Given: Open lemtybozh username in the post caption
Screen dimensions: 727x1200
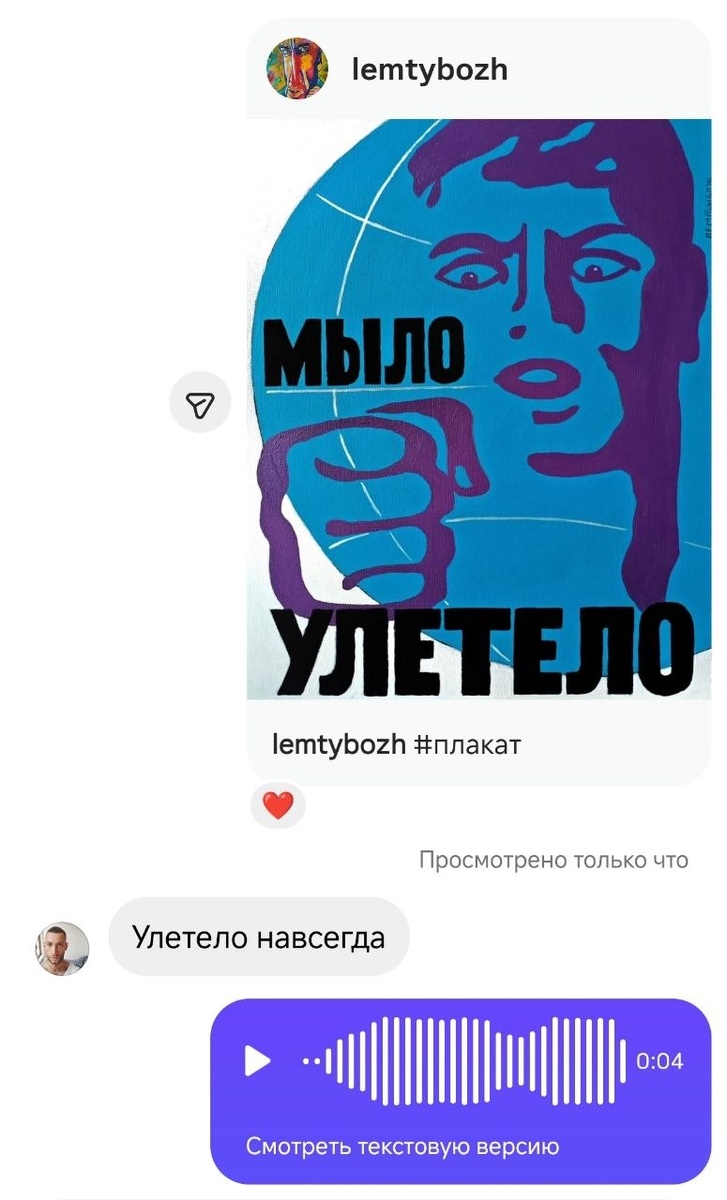Looking at the screenshot, I should click(x=339, y=744).
